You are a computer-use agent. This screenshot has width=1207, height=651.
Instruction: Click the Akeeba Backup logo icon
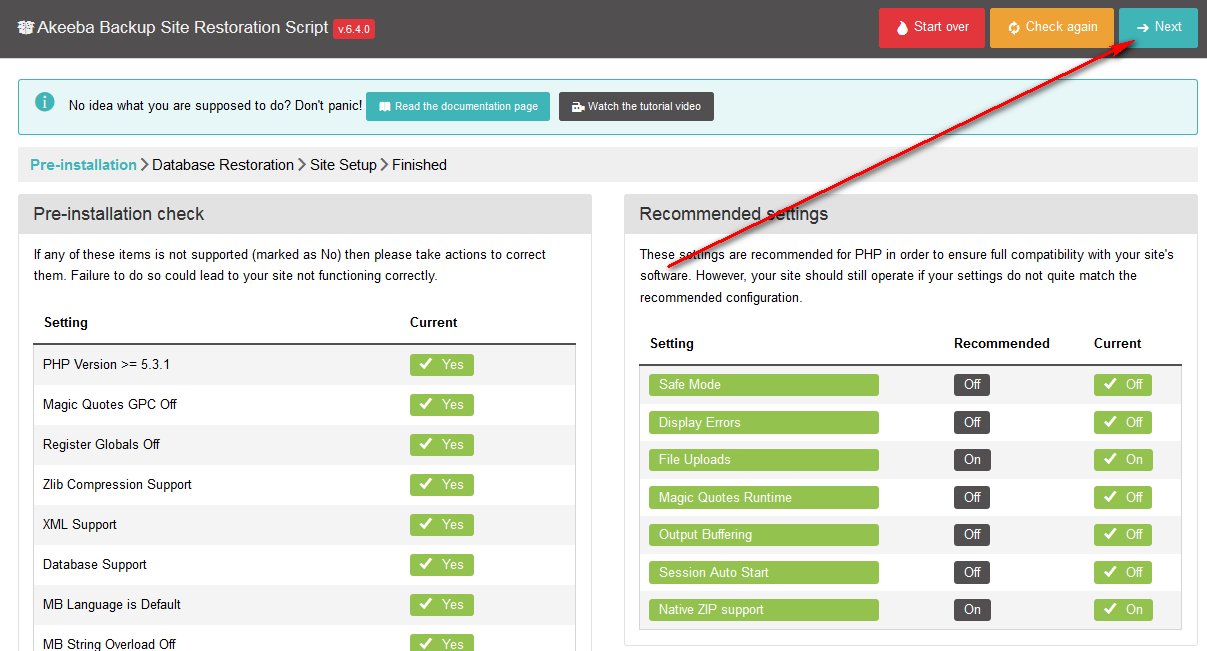[x=26, y=28]
